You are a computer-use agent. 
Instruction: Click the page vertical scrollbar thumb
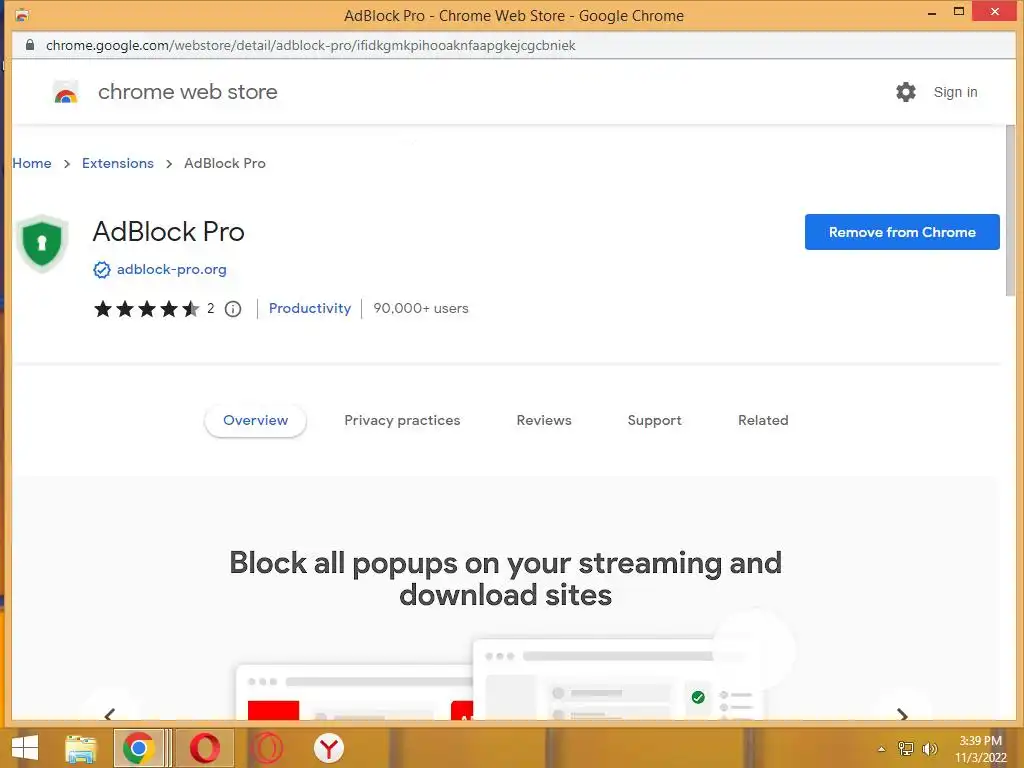coord(1010,210)
